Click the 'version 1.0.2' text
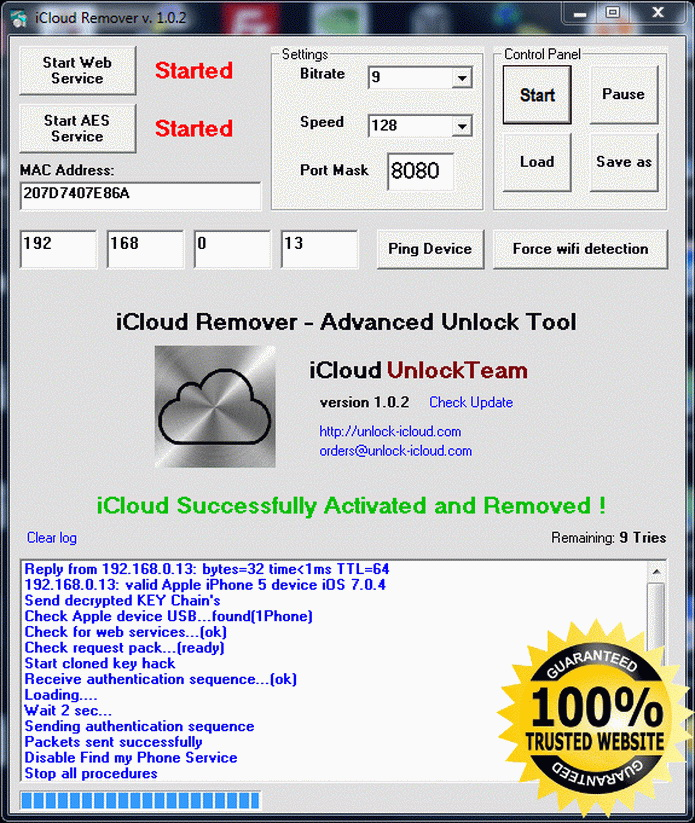 point(364,403)
